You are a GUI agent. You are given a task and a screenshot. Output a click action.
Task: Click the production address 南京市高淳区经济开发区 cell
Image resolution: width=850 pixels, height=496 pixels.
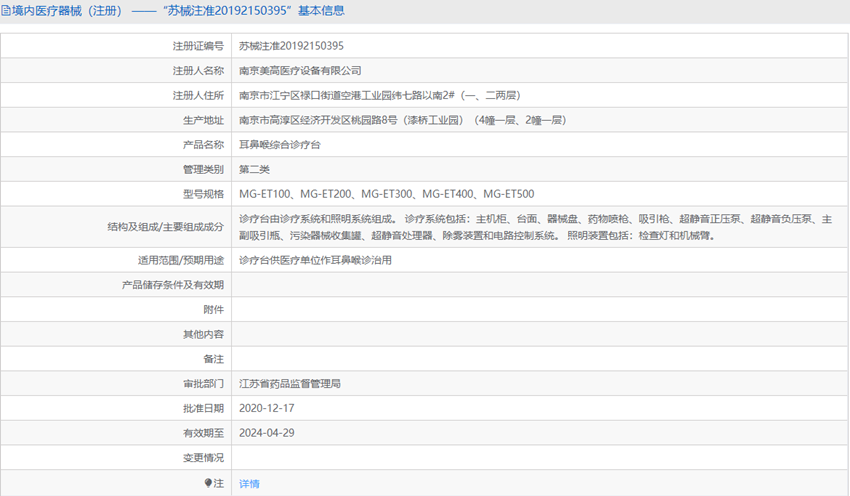[540, 120]
